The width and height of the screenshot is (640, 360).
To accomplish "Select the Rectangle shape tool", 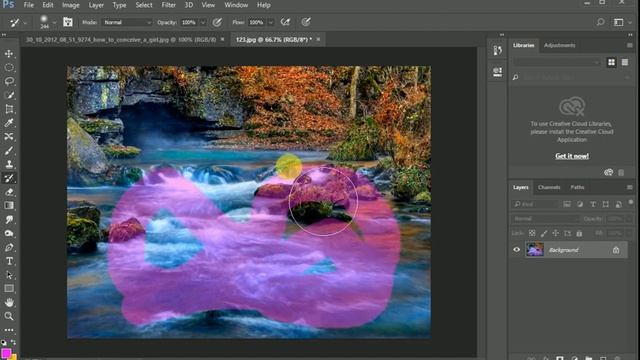I will [9, 289].
